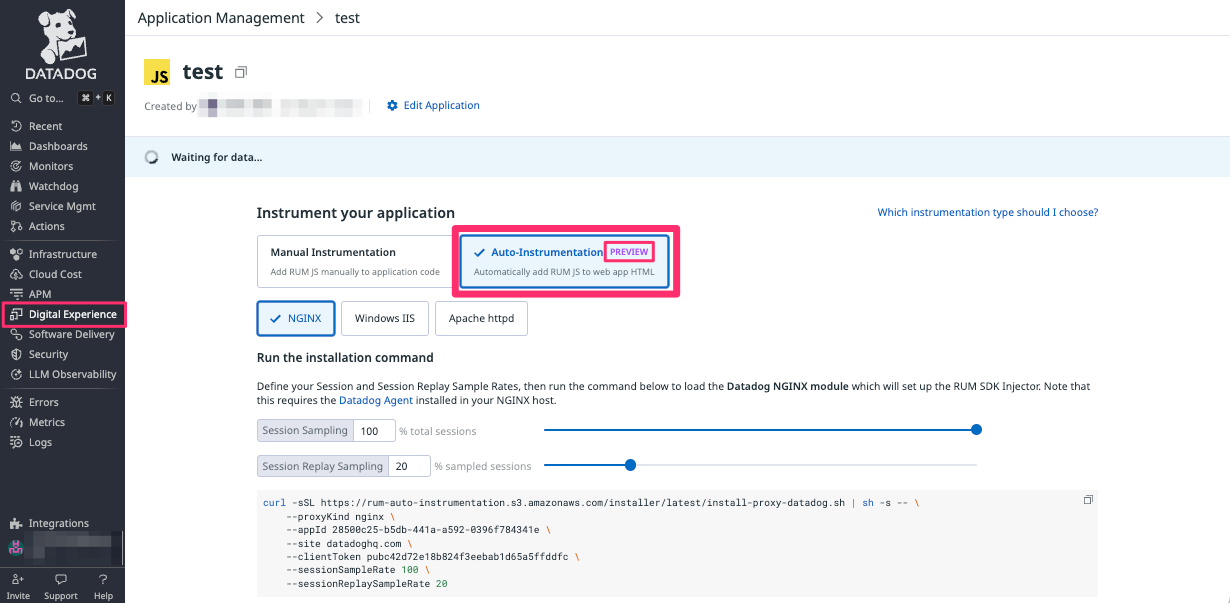1230x603 pixels.
Task: Open the Datadog logo home
Action: coord(62,45)
